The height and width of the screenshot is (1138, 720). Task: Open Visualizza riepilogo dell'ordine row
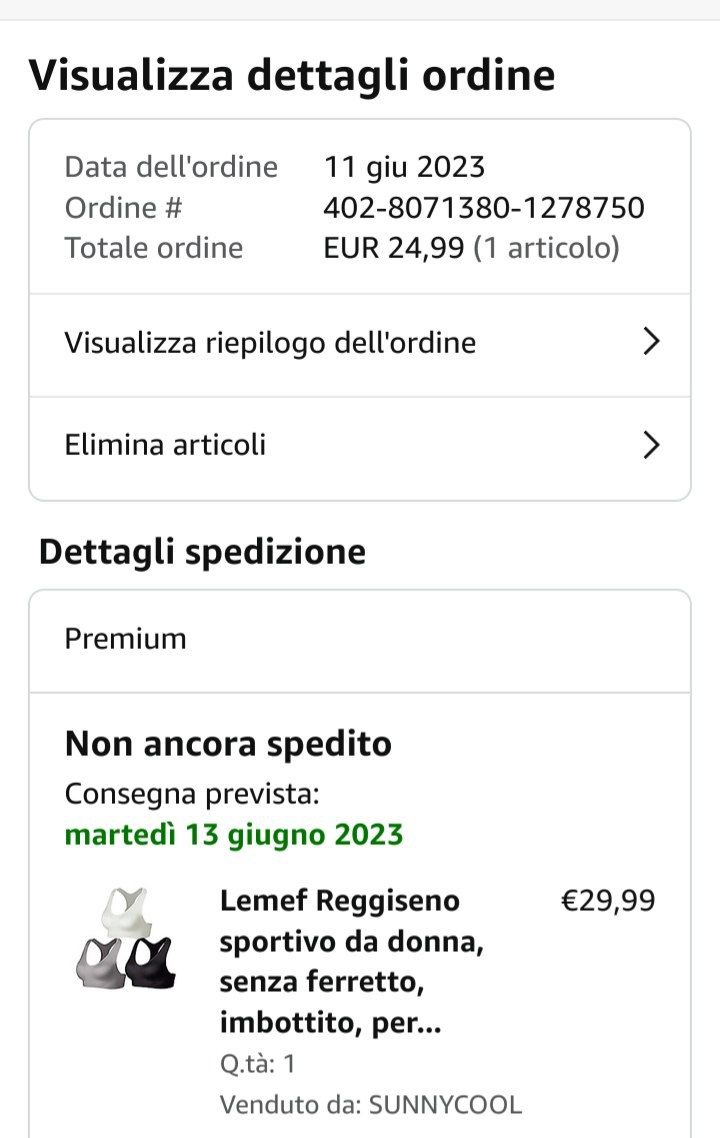coord(360,345)
